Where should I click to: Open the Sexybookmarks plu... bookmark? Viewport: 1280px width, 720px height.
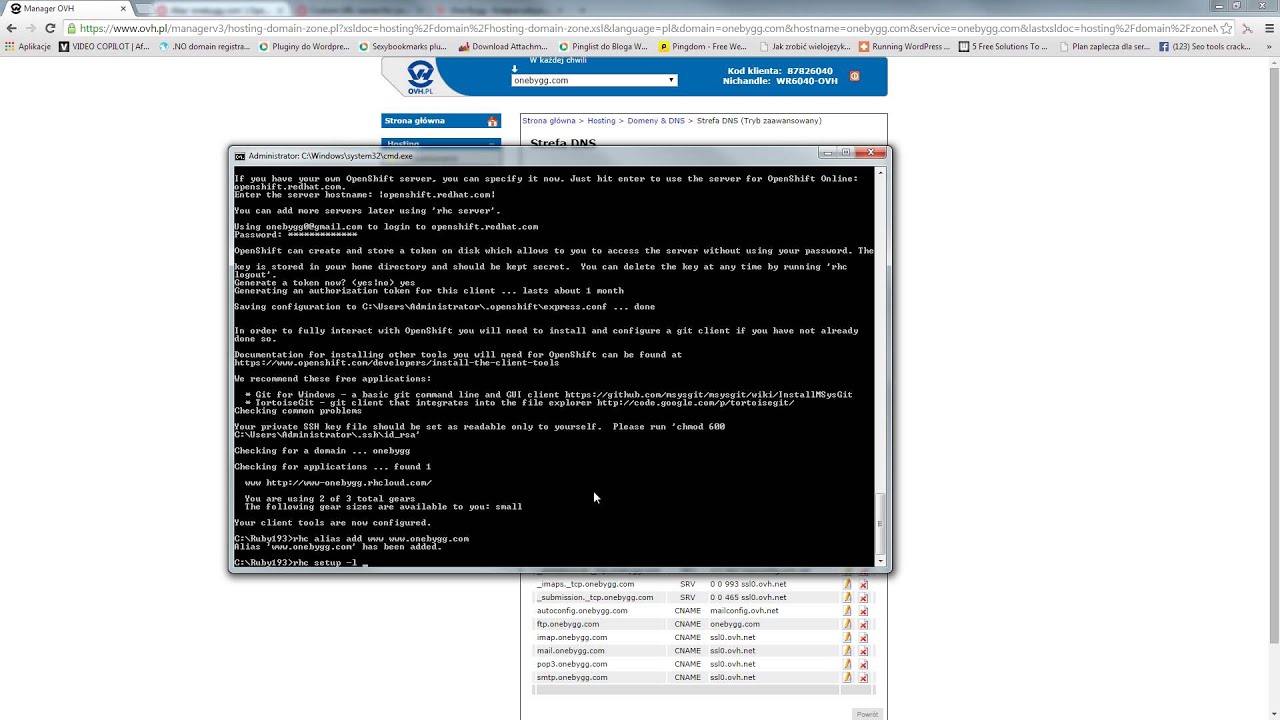pos(402,46)
